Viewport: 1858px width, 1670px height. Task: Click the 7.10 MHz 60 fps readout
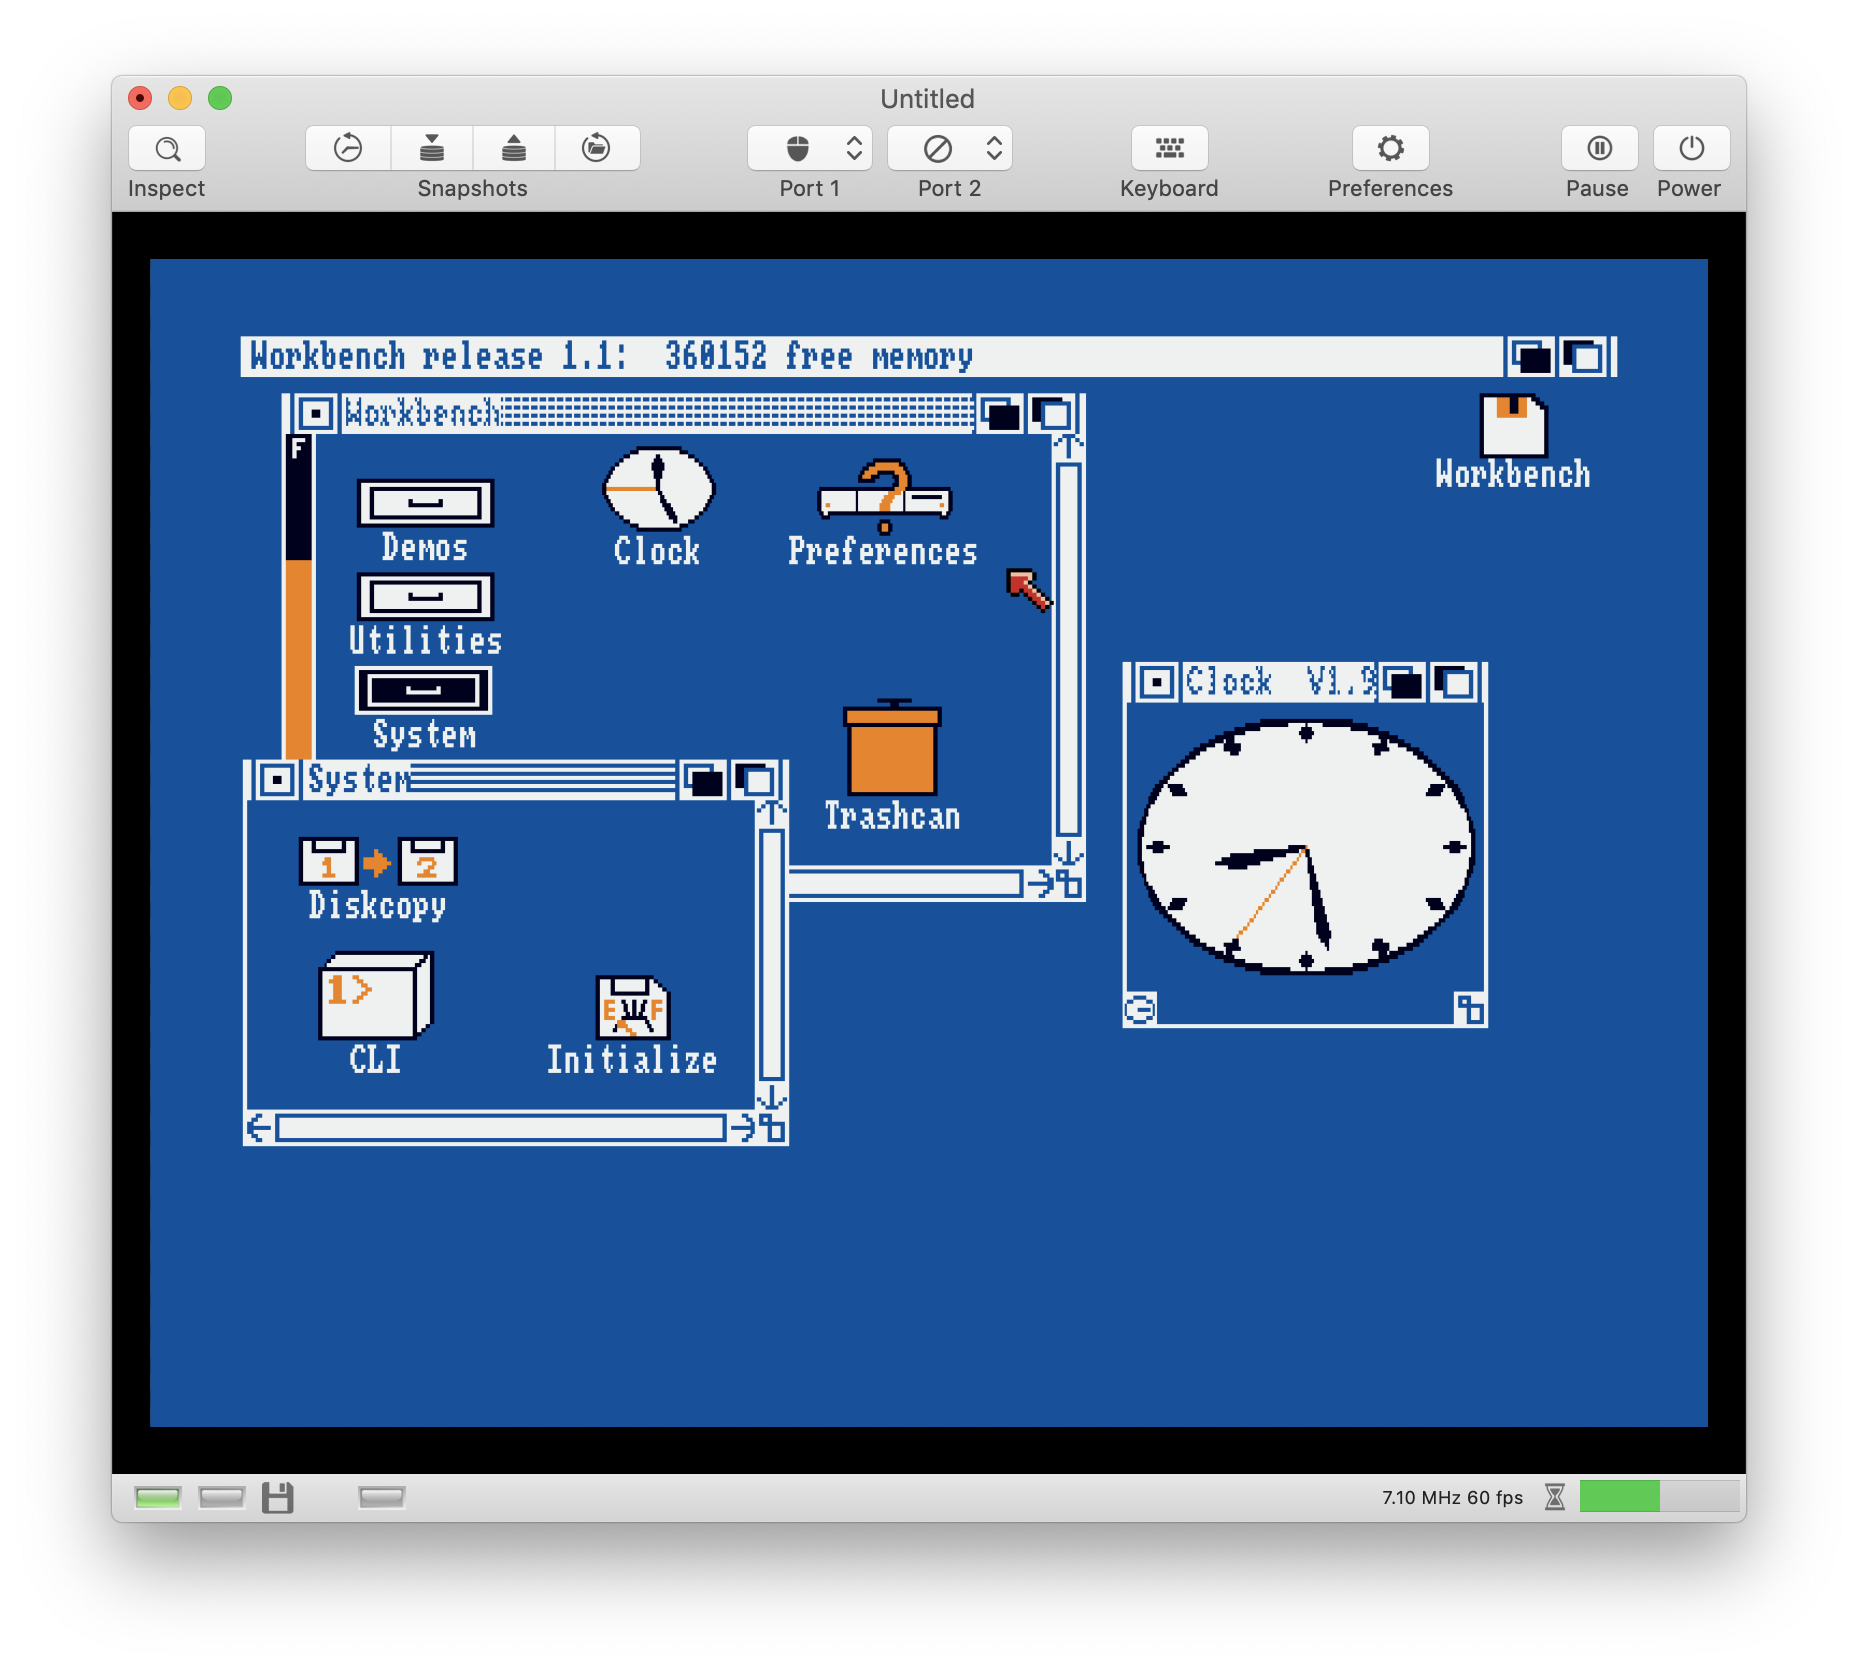(1452, 1497)
